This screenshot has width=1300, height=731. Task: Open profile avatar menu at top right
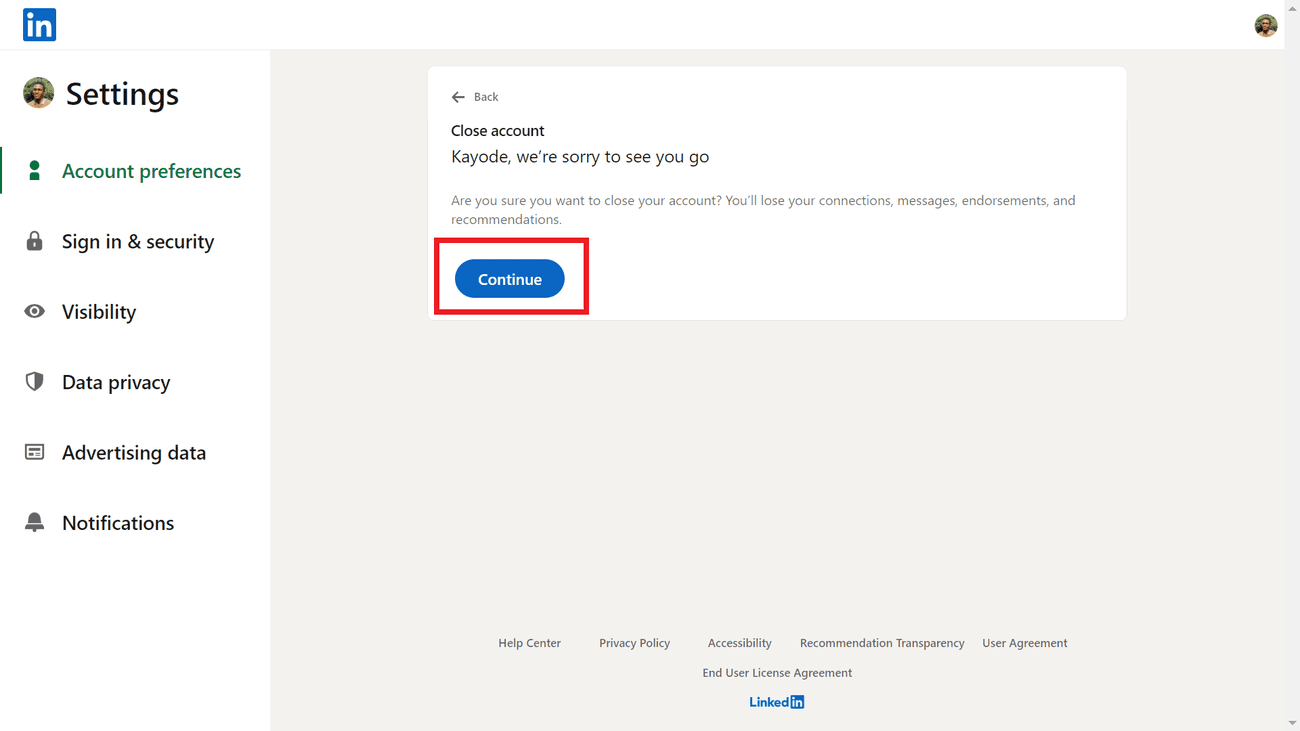1265,26
